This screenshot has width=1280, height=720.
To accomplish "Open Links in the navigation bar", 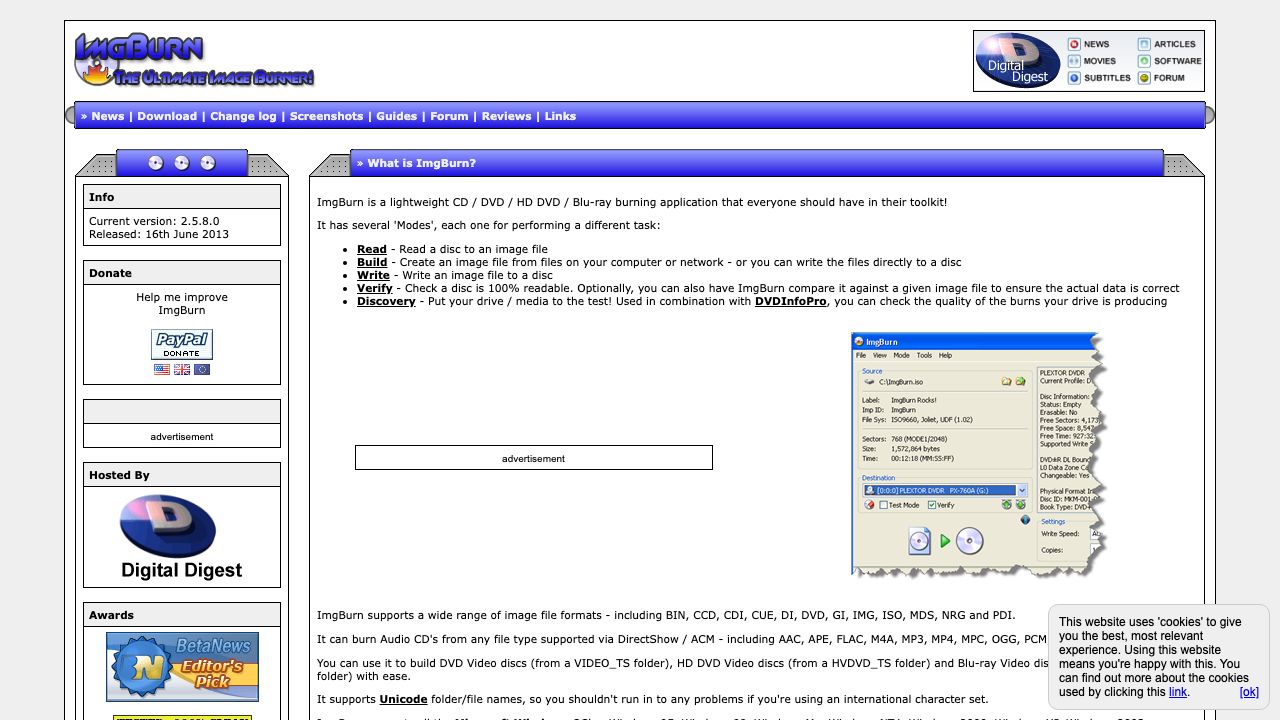I will click(560, 116).
